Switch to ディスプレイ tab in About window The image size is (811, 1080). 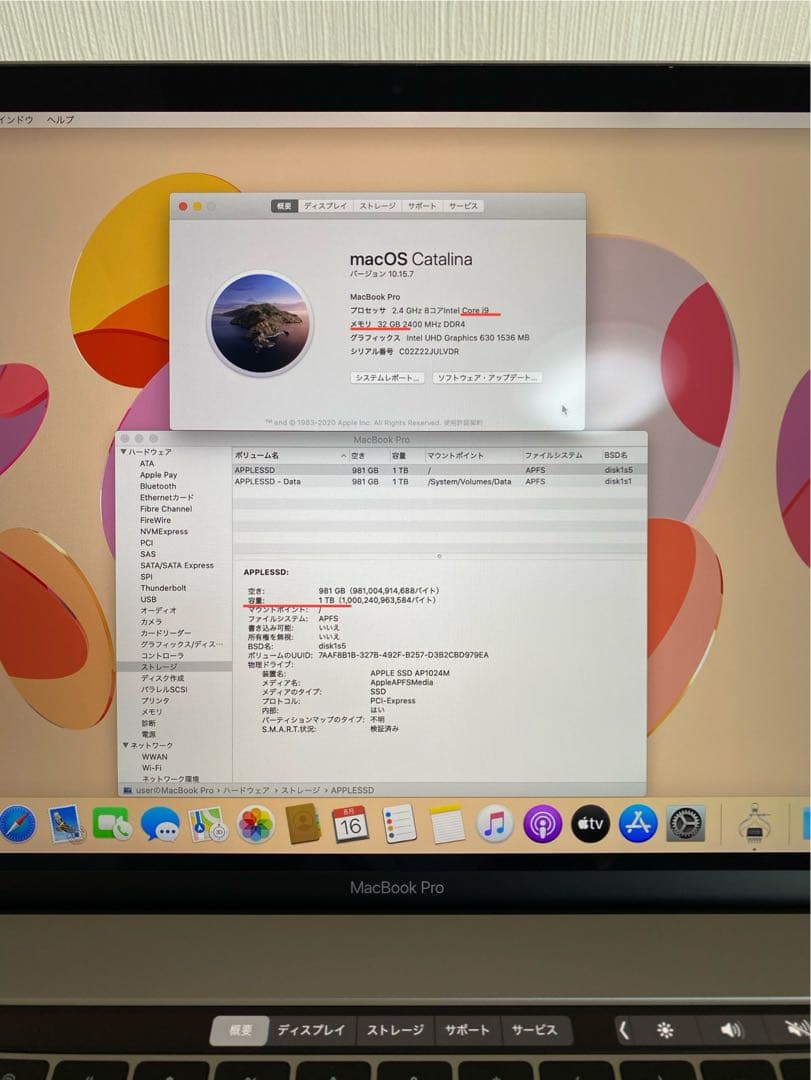click(326, 206)
